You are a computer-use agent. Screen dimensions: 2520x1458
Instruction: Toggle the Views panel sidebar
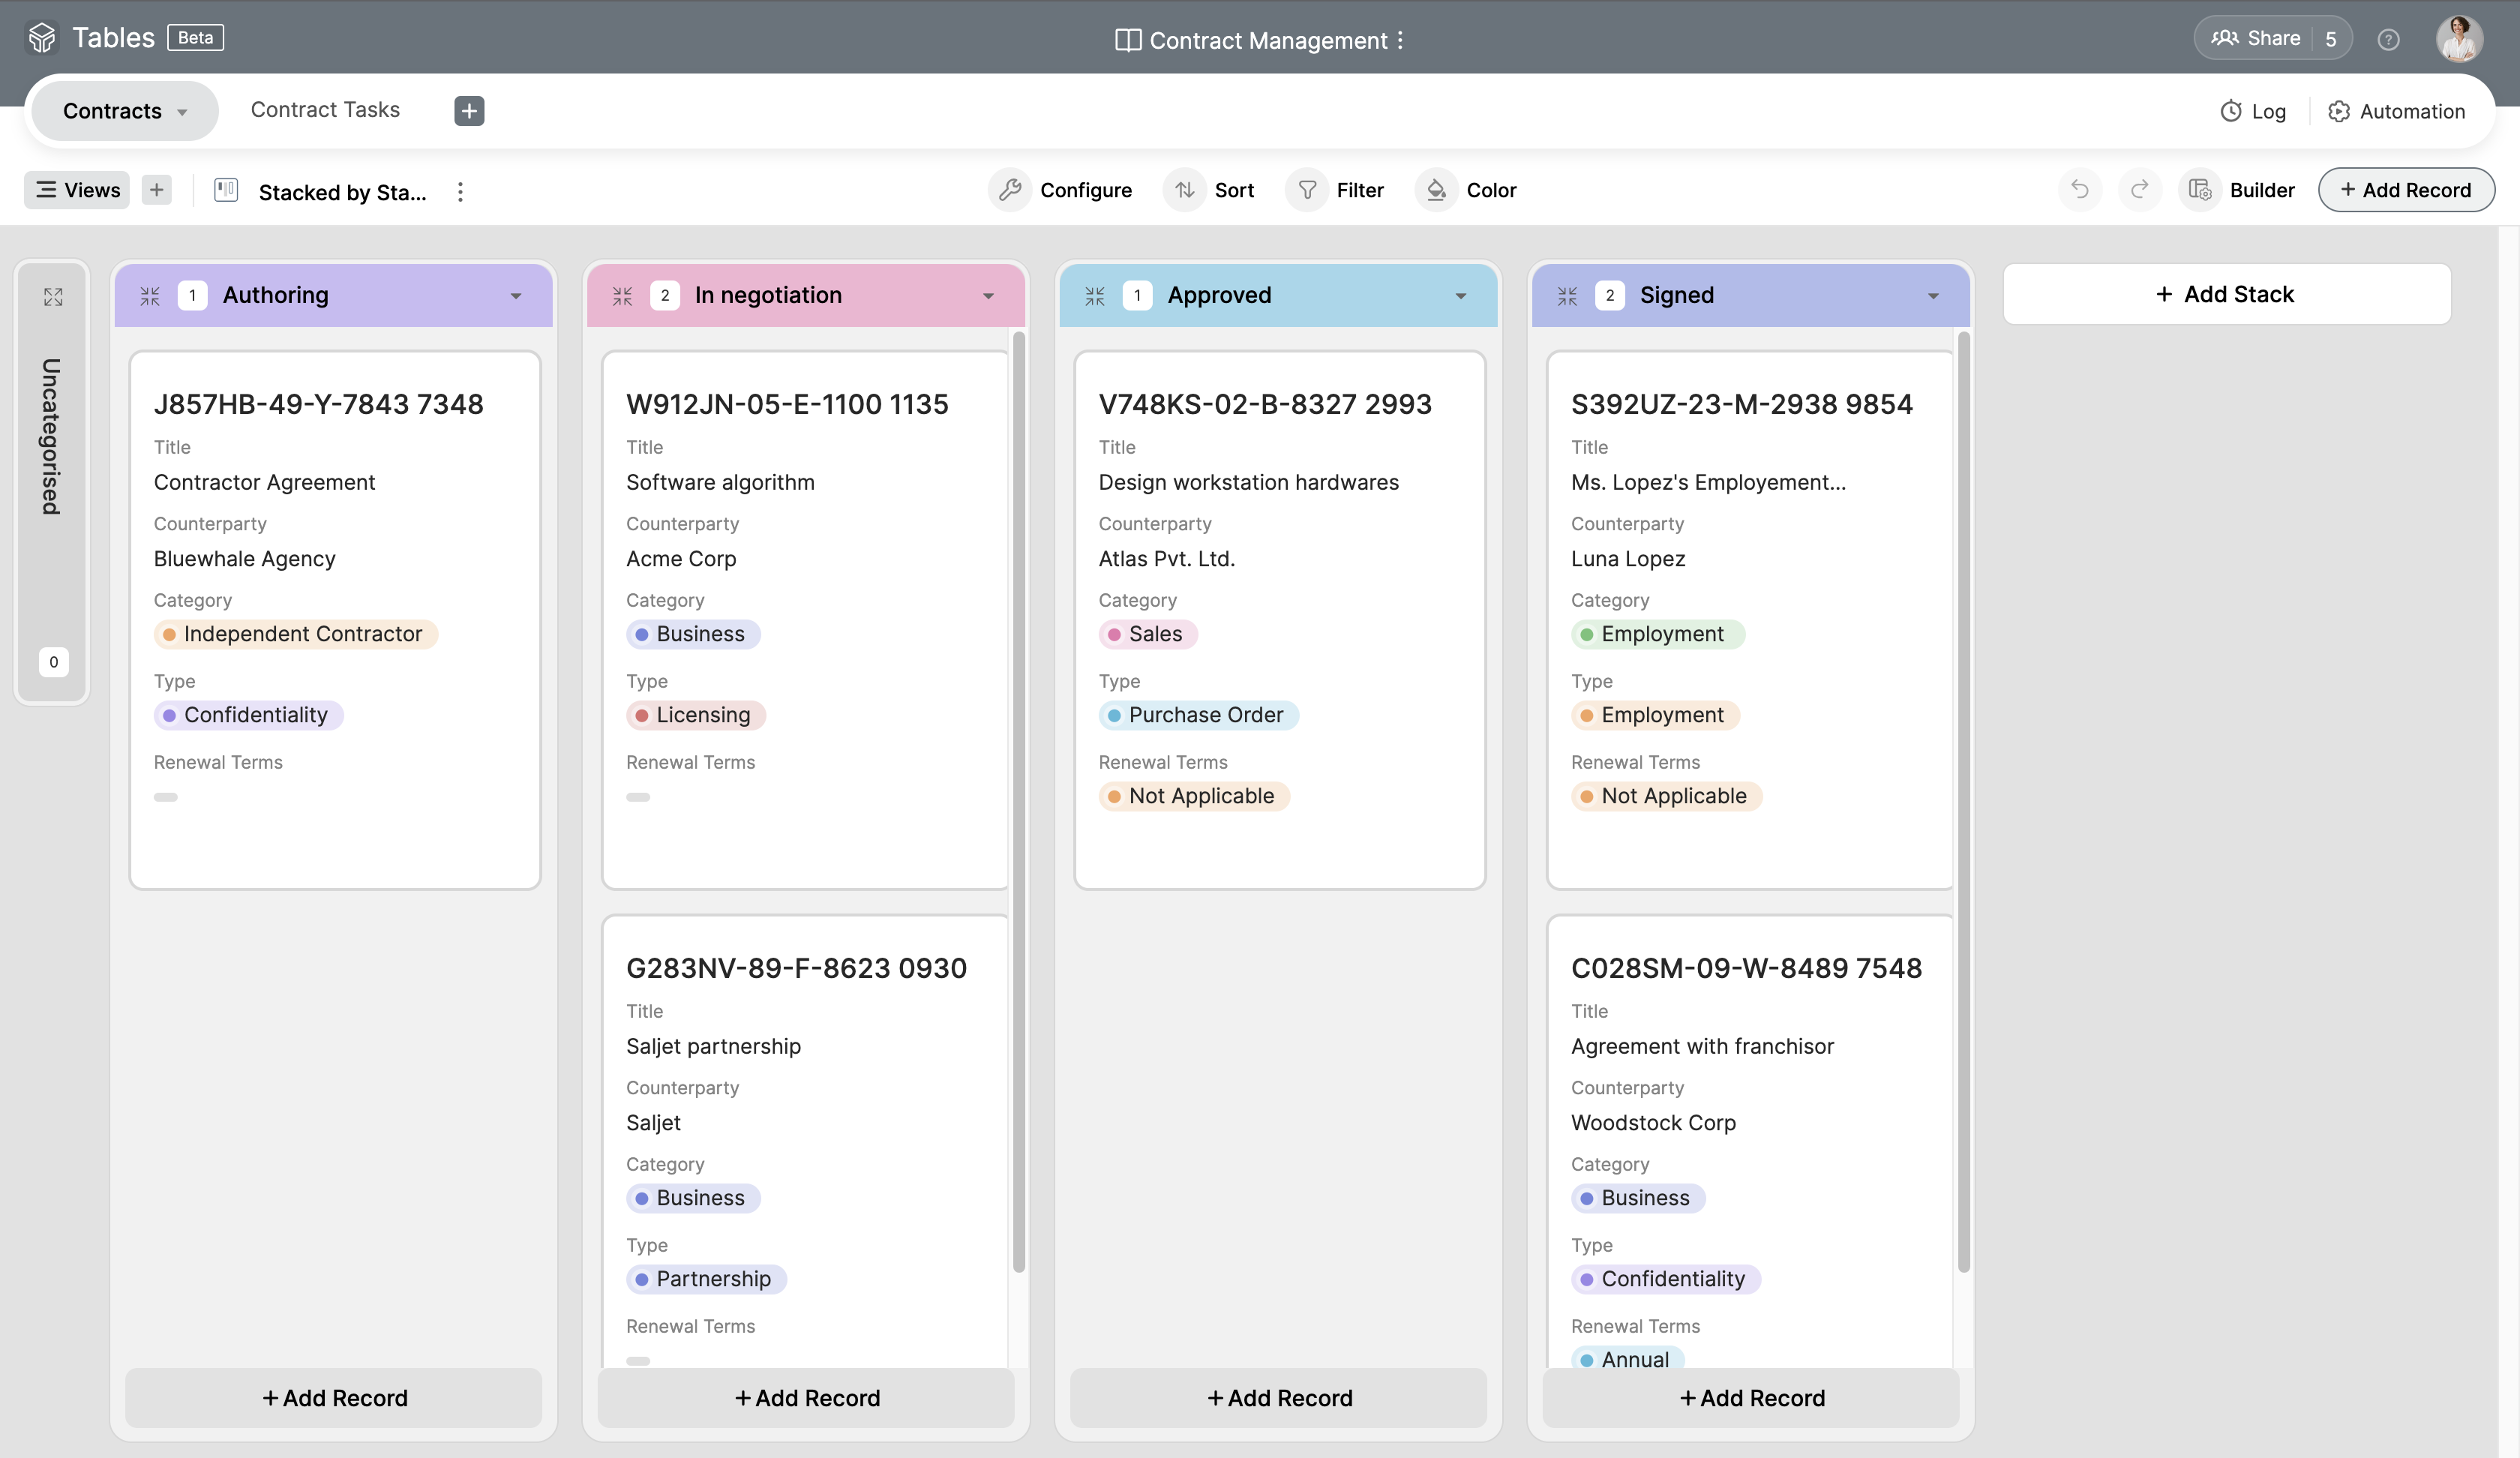point(76,189)
